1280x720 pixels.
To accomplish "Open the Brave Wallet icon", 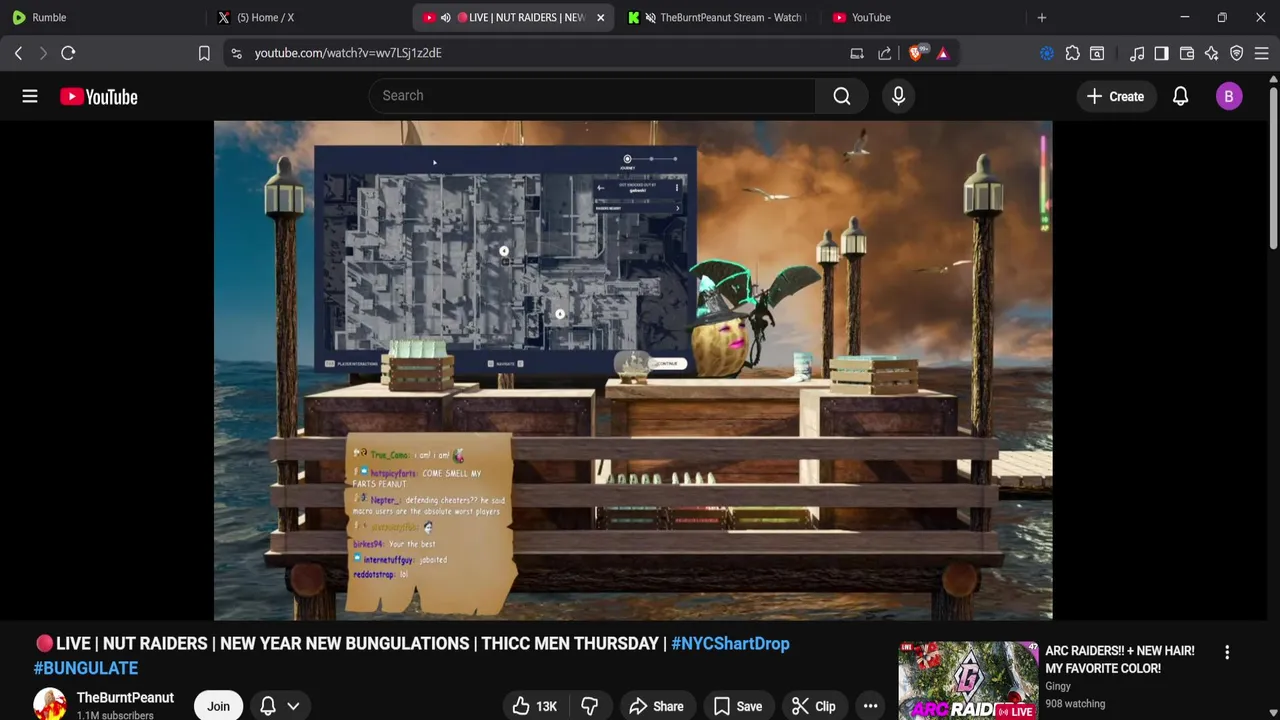I will coord(1187,53).
